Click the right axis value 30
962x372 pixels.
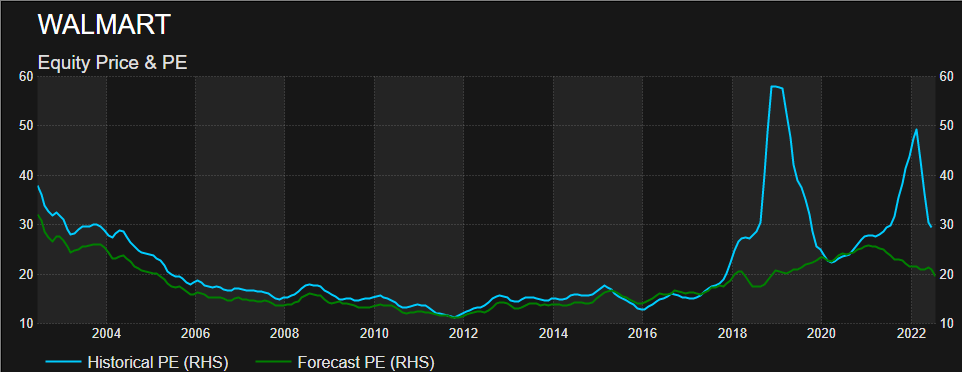946,224
